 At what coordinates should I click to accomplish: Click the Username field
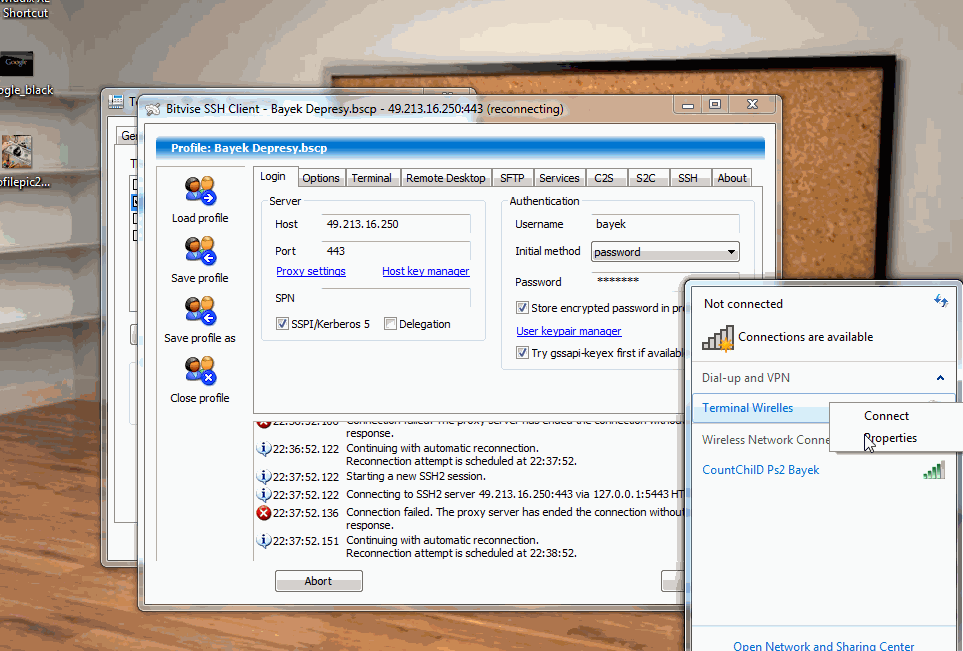point(665,224)
